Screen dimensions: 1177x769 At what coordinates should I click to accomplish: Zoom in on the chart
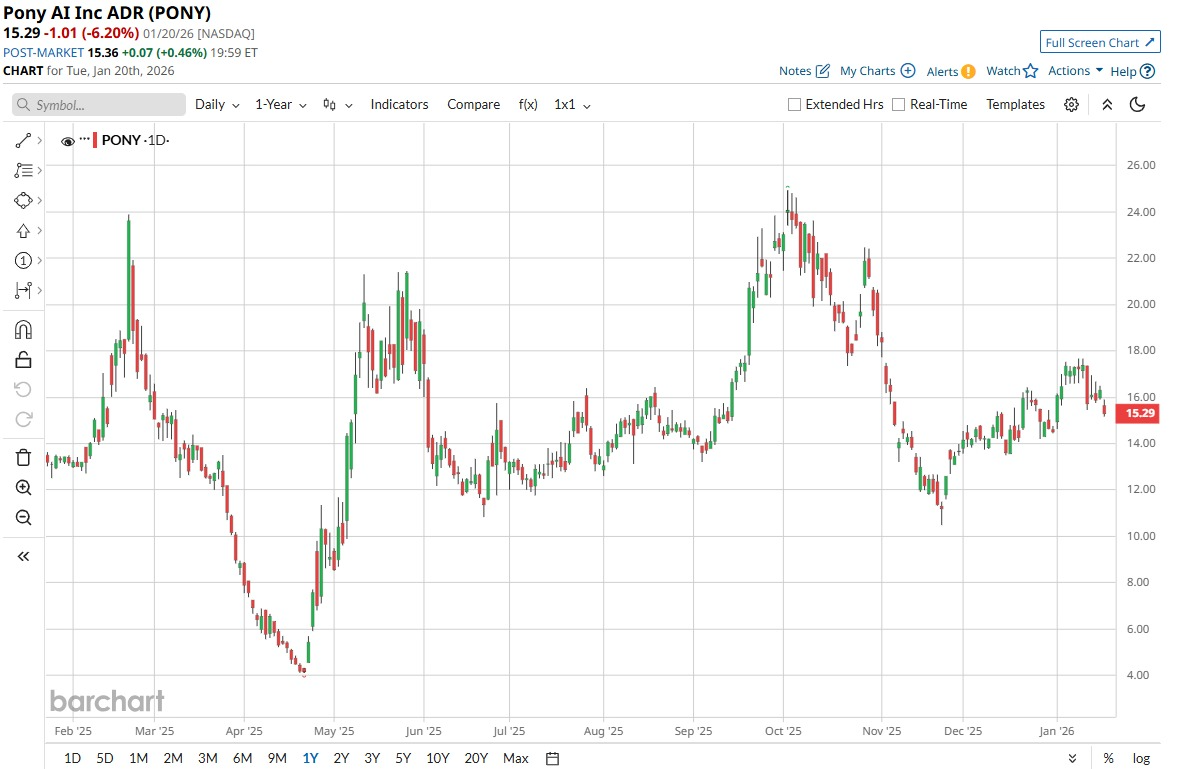point(23,487)
